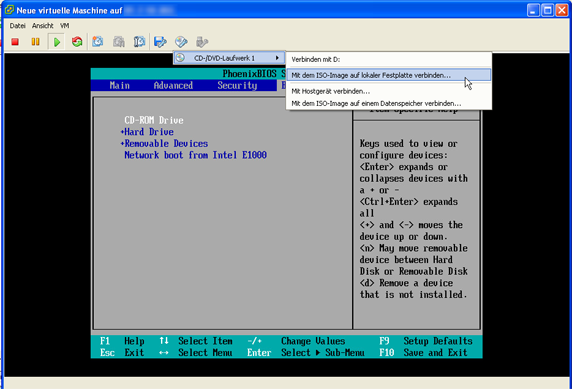
Task: Click the USB device connect icon
Action: pos(202,42)
